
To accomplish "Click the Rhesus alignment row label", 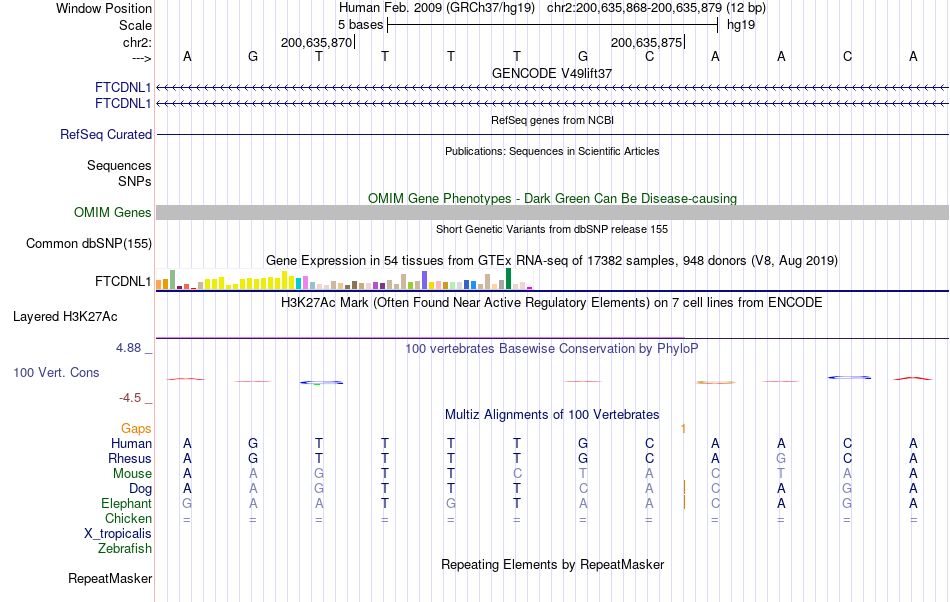I will pos(130,458).
